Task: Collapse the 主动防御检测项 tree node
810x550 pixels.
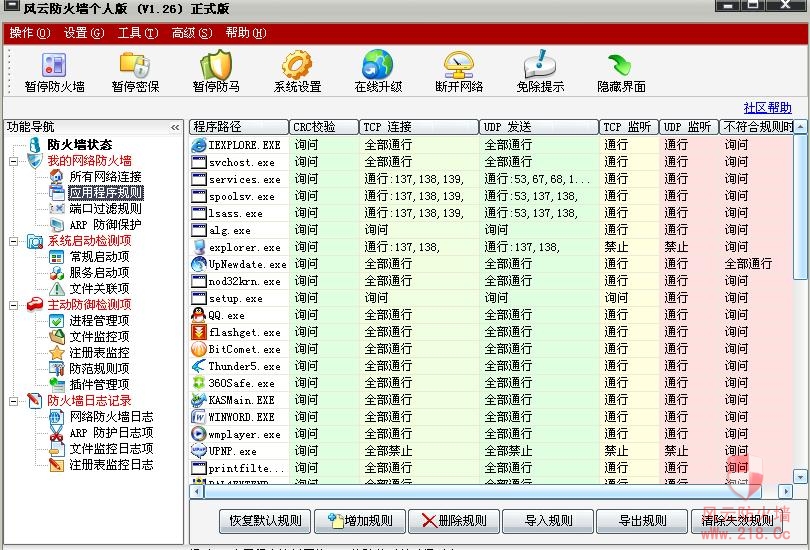Action: 13,305
